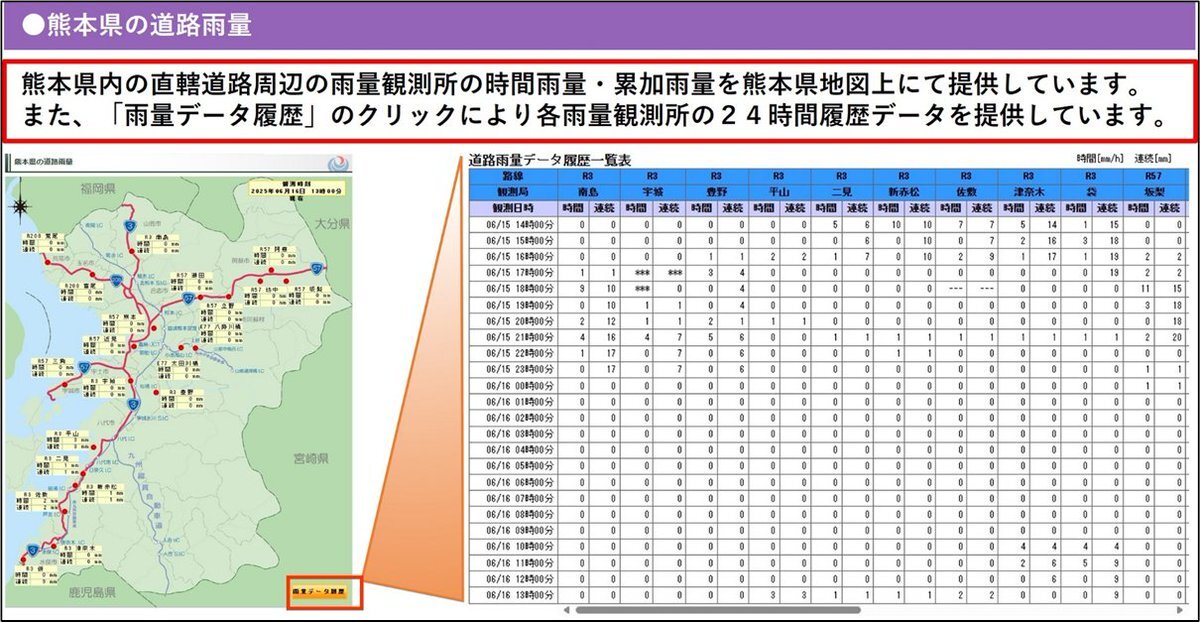Click the scrollbar's left arrow under the table
1200x622 pixels.
(567, 608)
